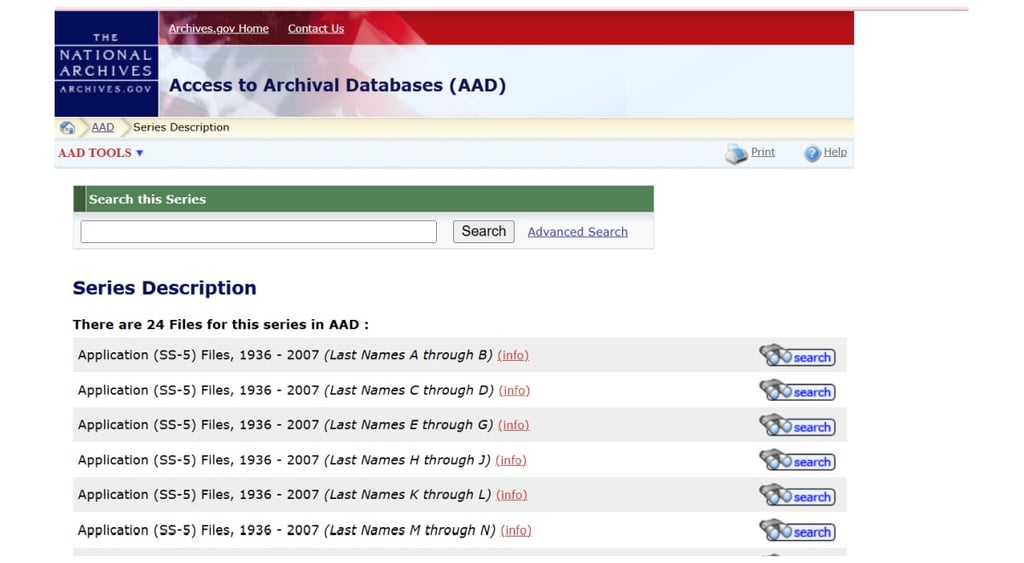
Task: Expand the AAD TOOLS dropdown
Action: (x=101, y=153)
